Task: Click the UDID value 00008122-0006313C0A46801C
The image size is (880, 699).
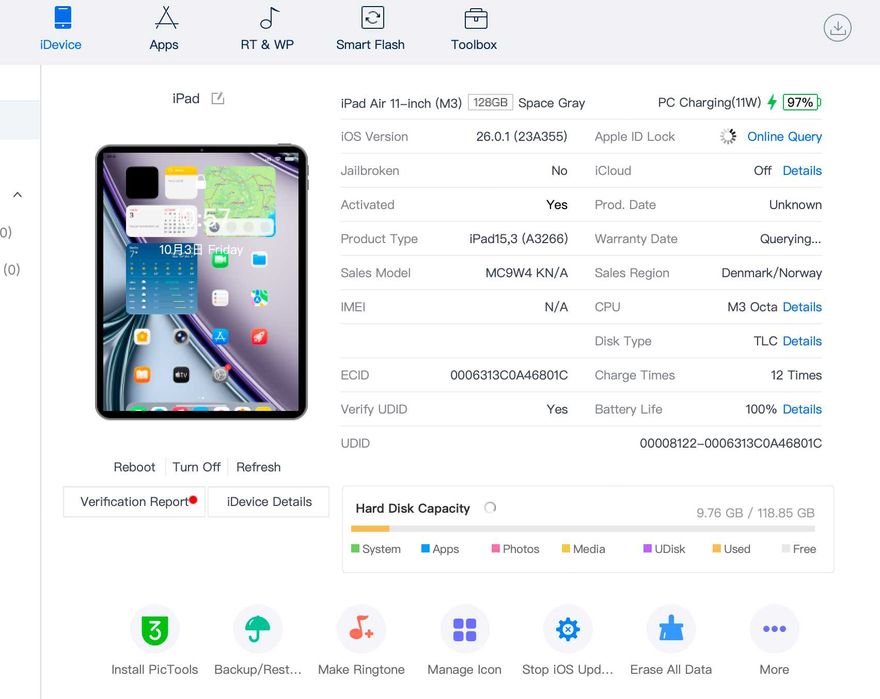Action: (x=731, y=444)
